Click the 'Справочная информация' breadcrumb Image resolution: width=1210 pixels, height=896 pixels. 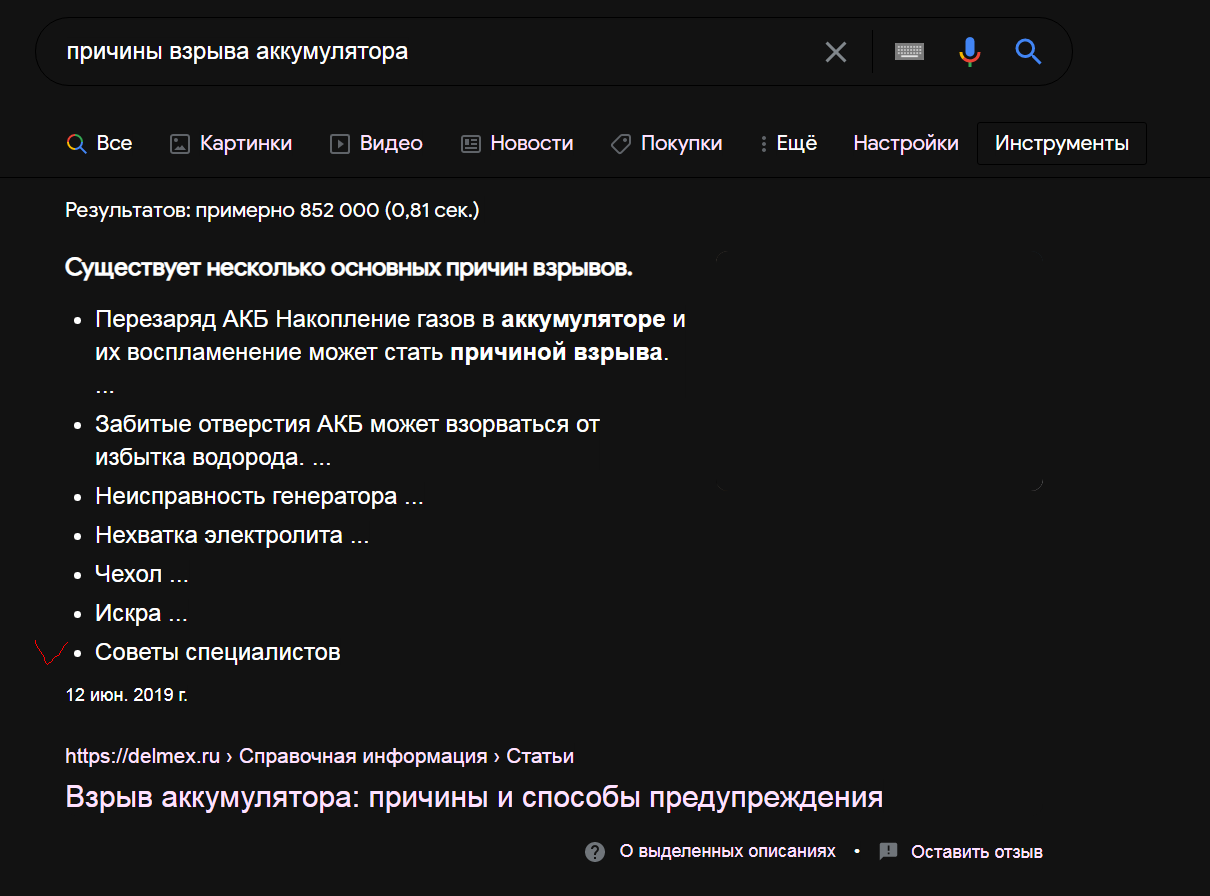[363, 756]
